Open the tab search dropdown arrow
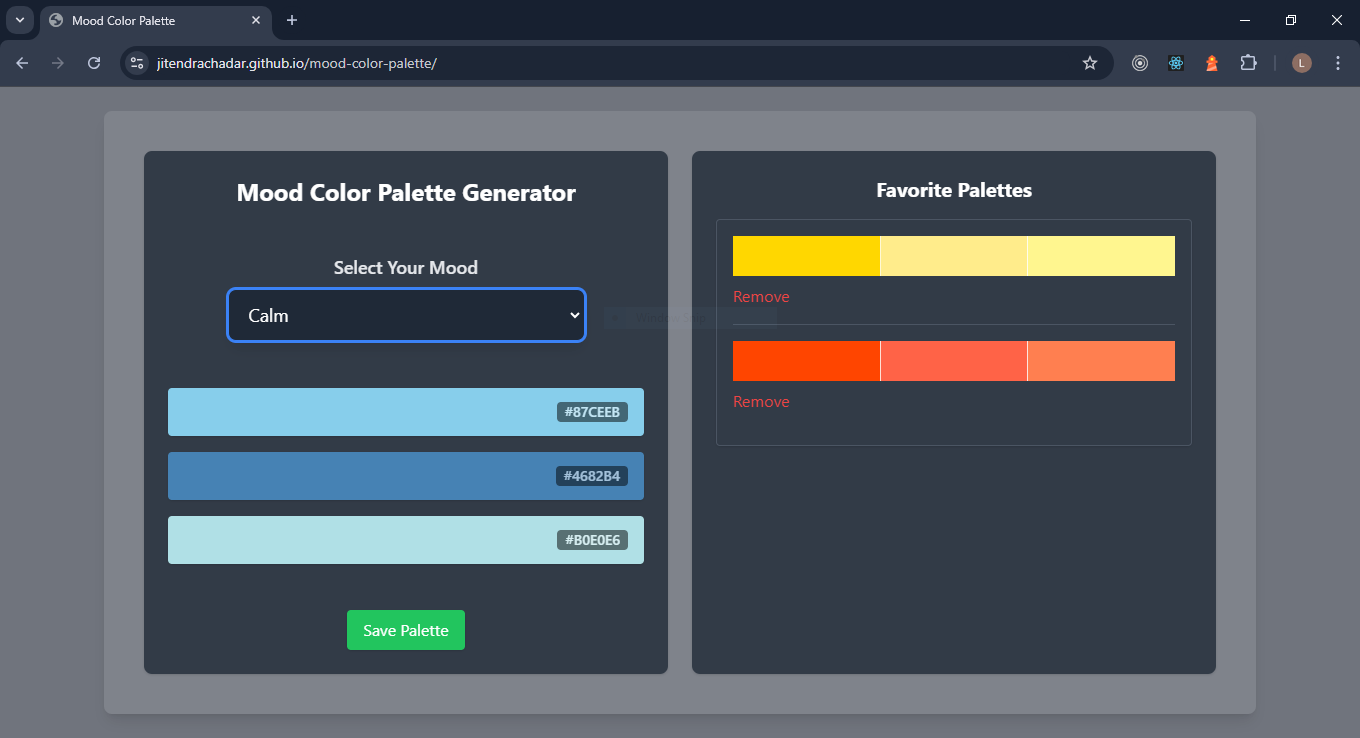This screenshot has width=1360, height=738. click(19, 20)
